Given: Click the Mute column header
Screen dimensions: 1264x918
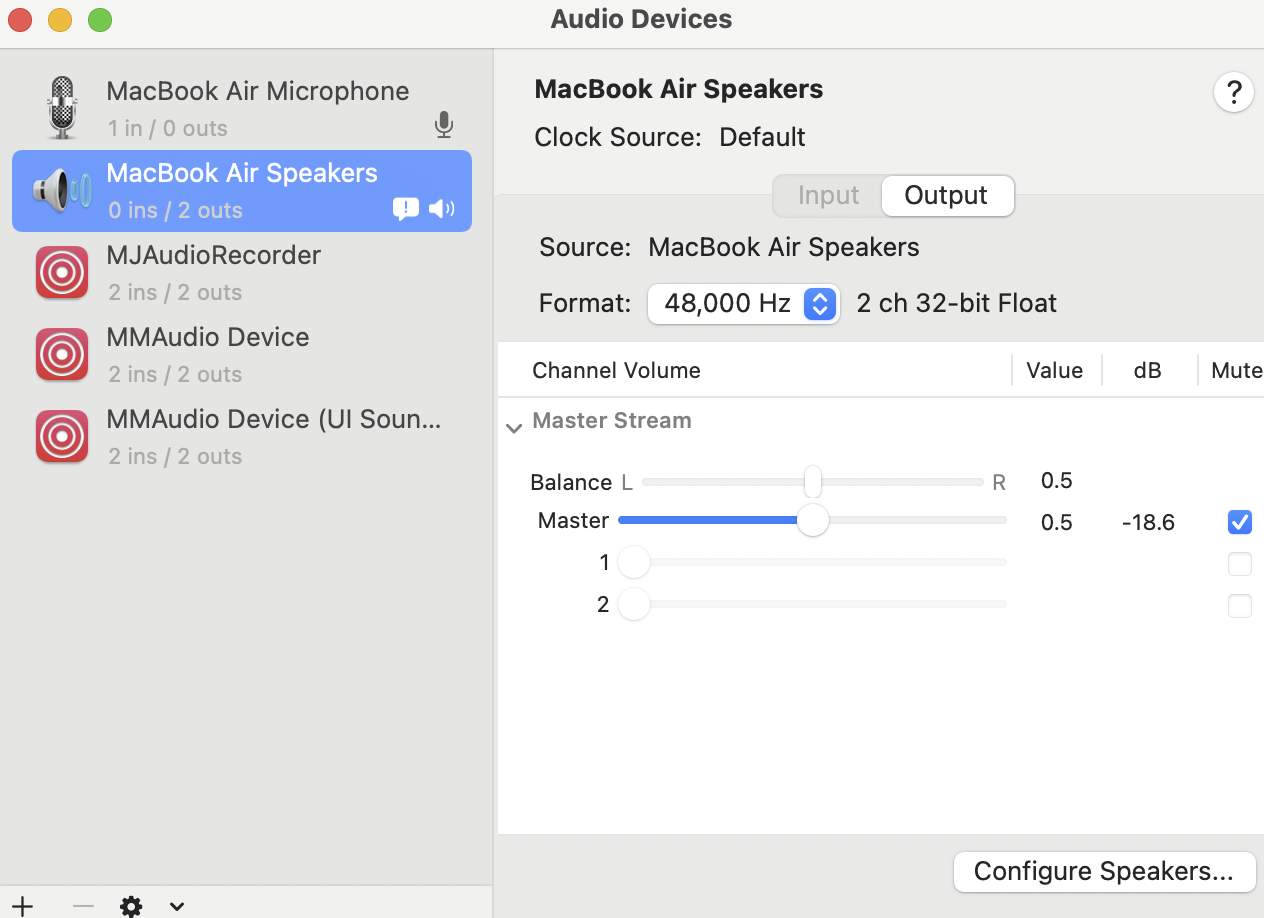Looking at the screenshot, I should pyautogui.click(x=1237, y=370).
